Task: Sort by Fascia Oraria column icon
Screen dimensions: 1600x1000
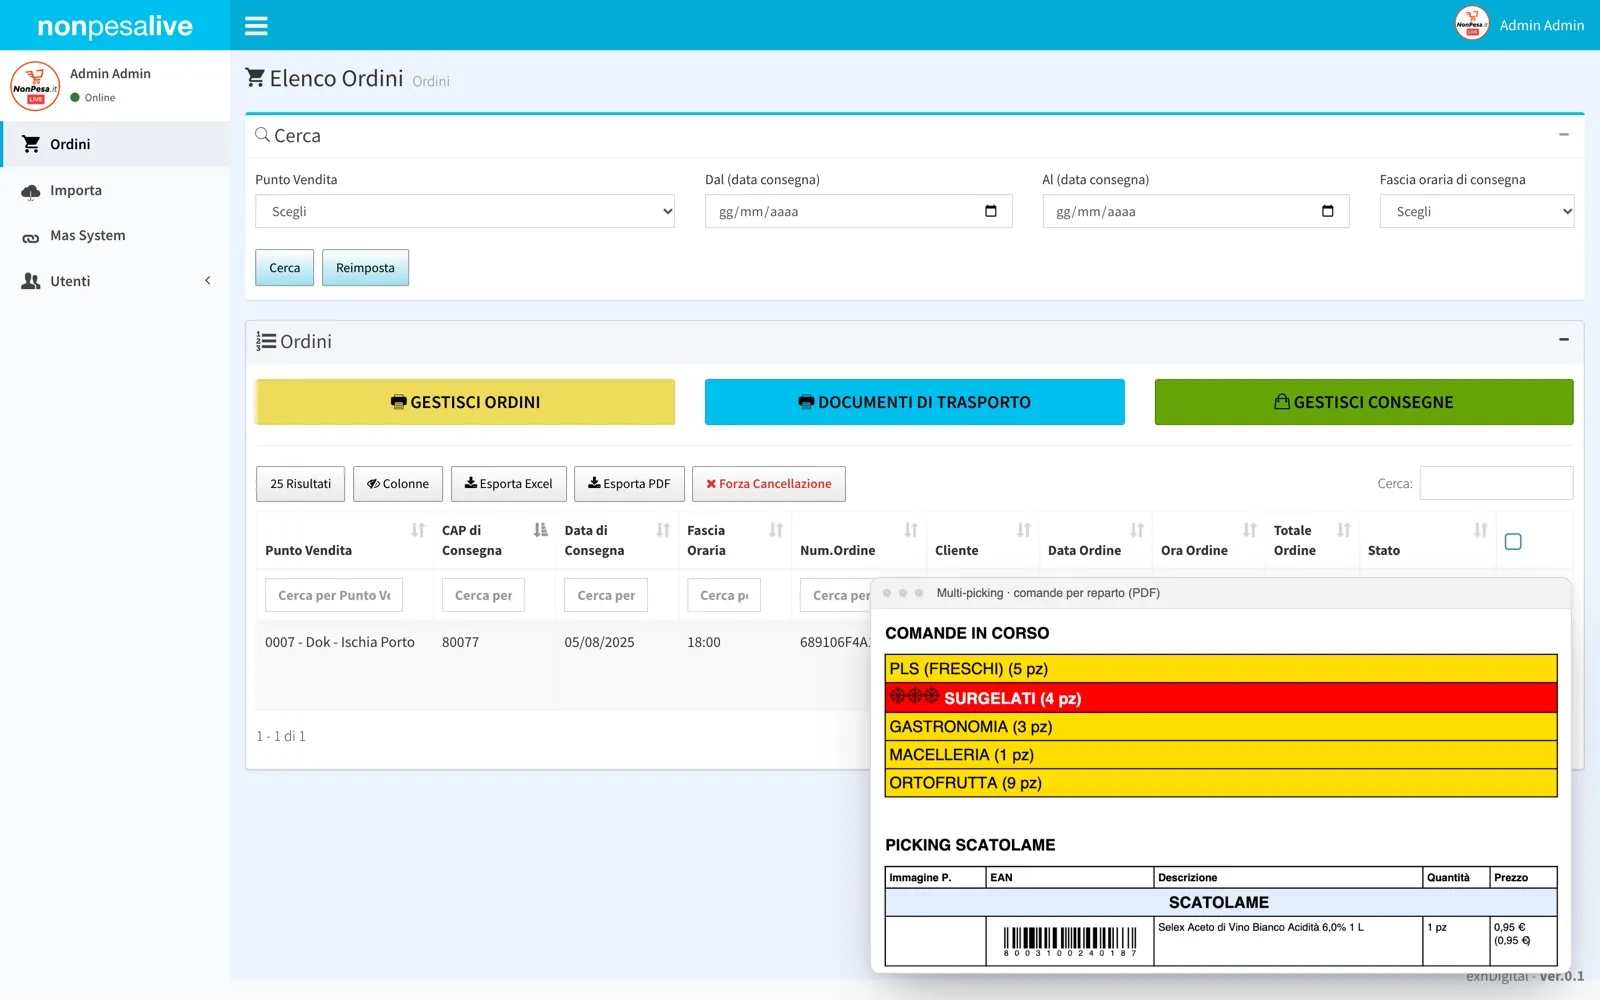Action: [776, 530]
